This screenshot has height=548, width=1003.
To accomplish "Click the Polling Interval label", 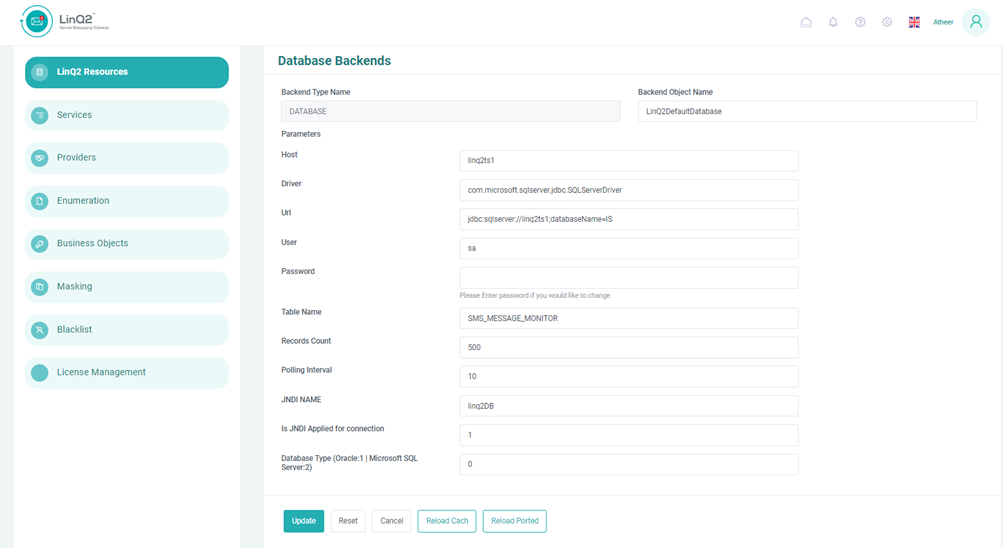I will (x=306, y=370).
